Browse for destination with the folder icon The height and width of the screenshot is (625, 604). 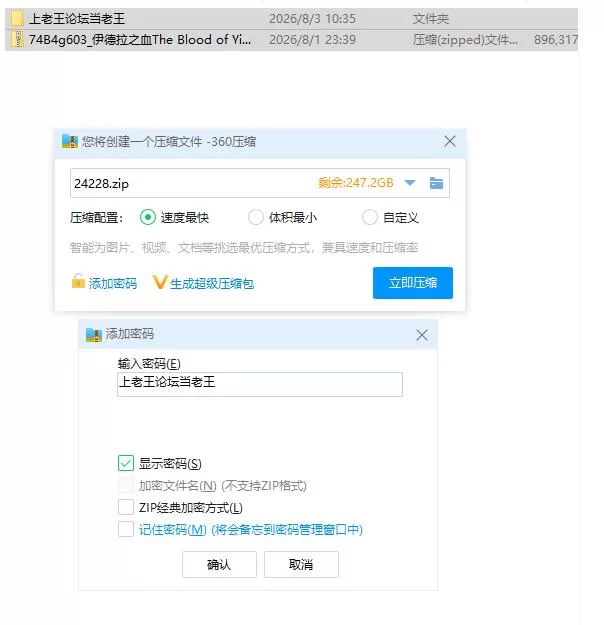click(x=436, y=183)
